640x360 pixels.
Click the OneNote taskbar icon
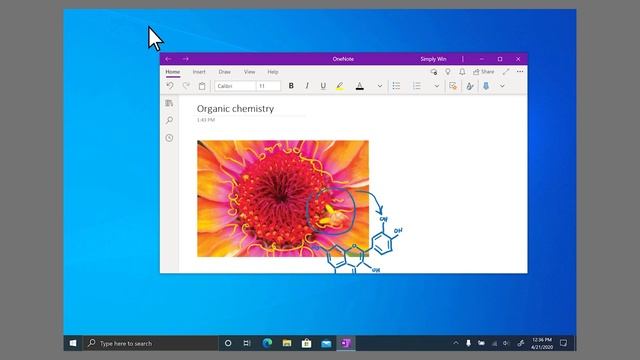tap(346, 343)
